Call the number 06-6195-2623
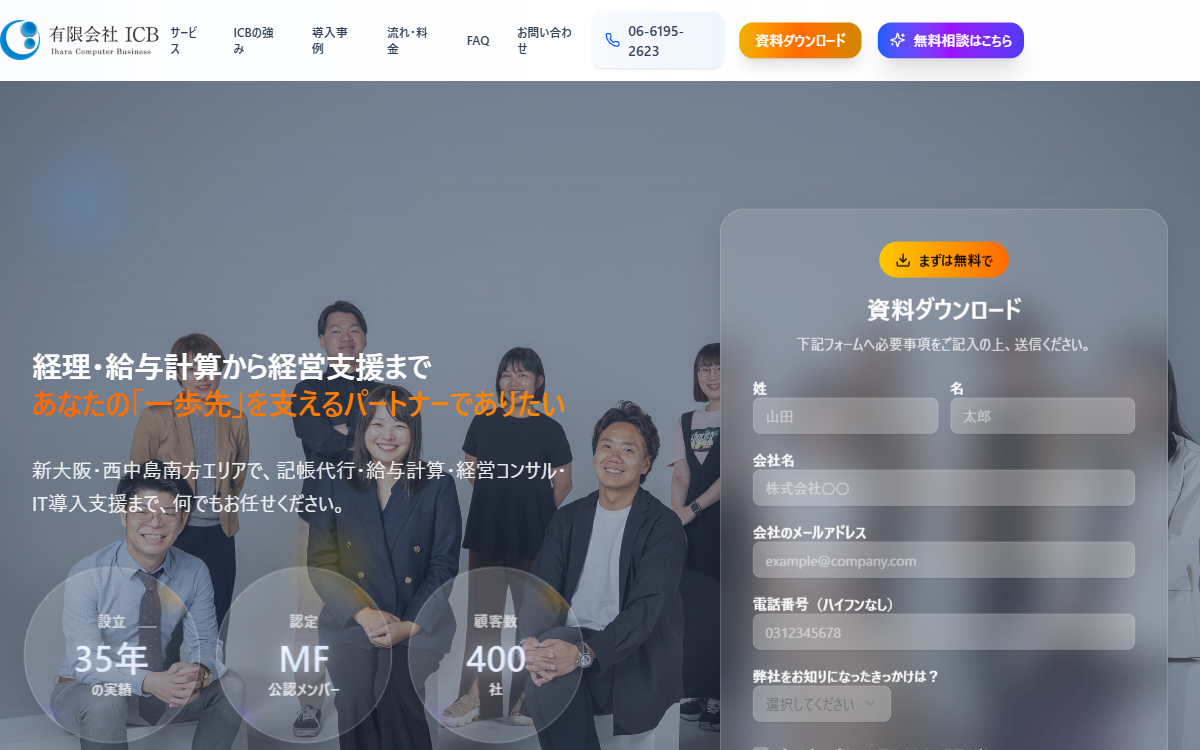 pyautogui.click(x=658, y=41)
